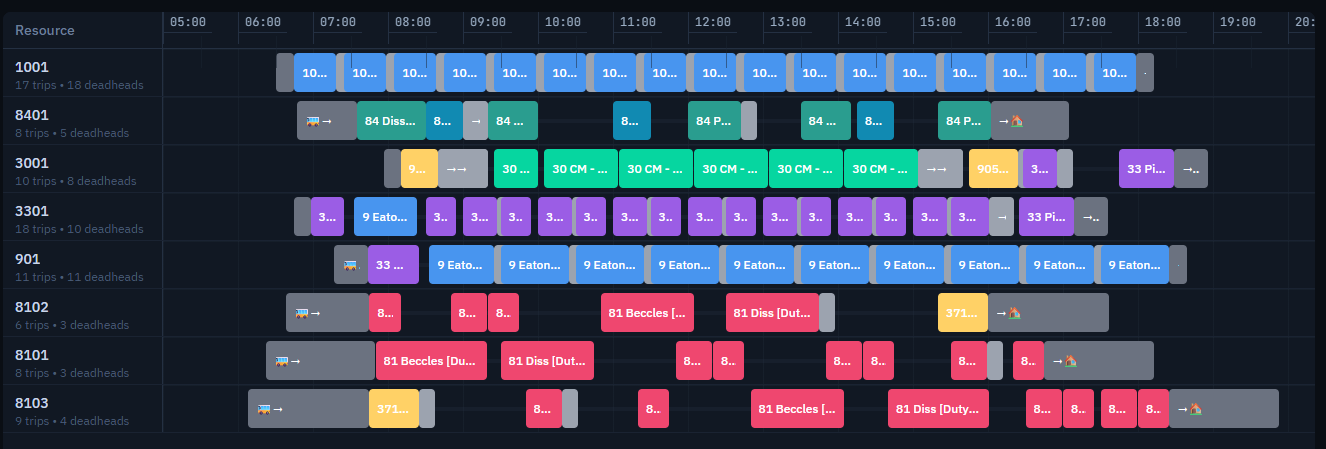
Task: Select resource 3301 in the resource list
Action: [x=32, y=211]
